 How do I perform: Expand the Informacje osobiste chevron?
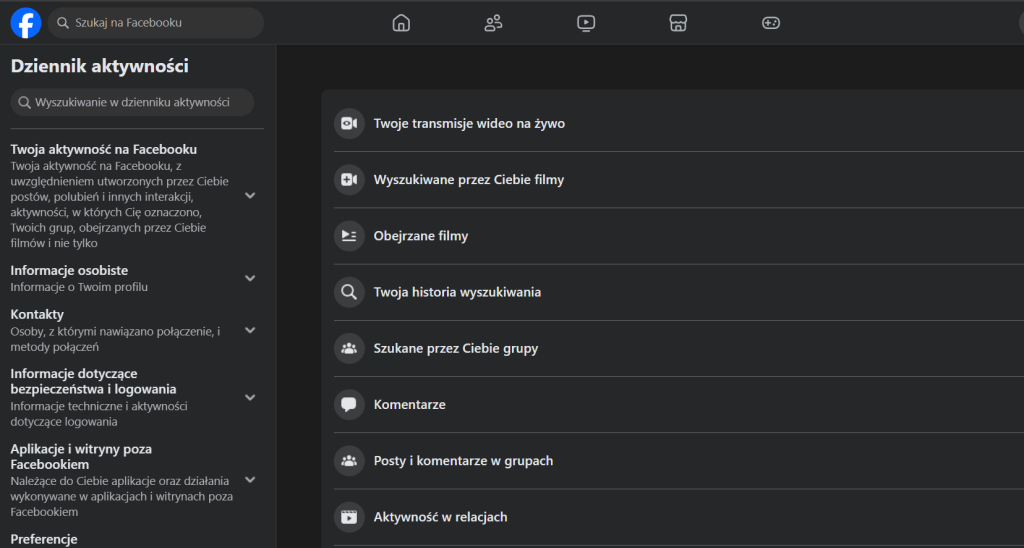tap(250, 278)
